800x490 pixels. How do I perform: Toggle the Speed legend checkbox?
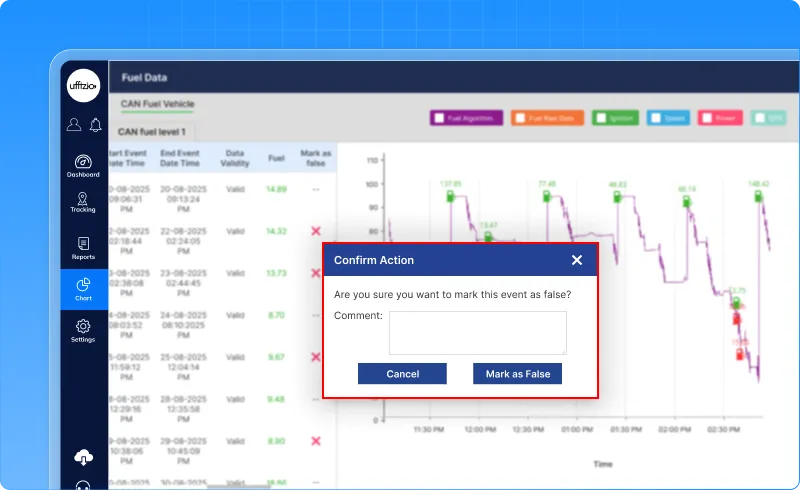pos(655,118)
